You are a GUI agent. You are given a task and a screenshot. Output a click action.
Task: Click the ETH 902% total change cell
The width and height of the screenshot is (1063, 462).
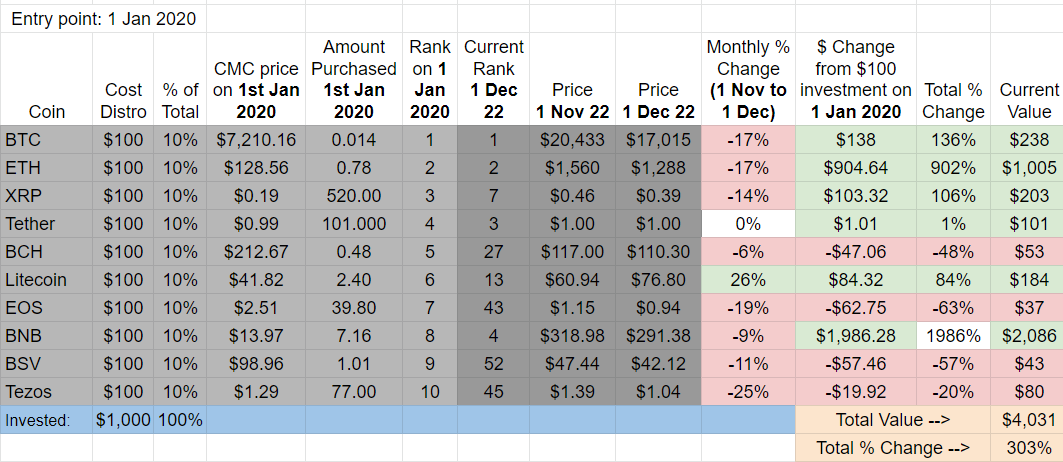953,168
